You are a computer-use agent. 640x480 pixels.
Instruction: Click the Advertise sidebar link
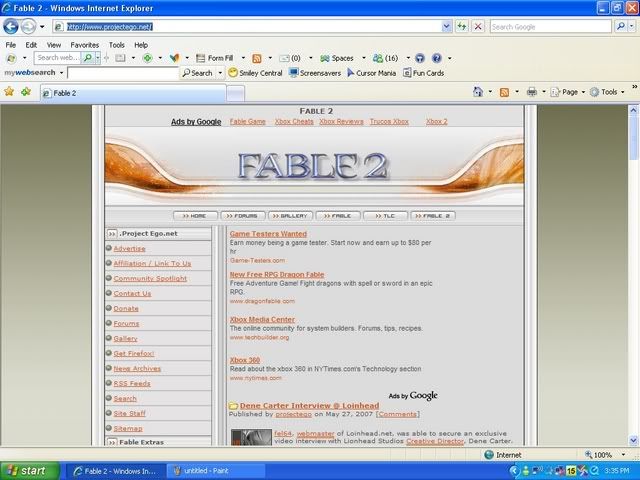coord(129,249)
